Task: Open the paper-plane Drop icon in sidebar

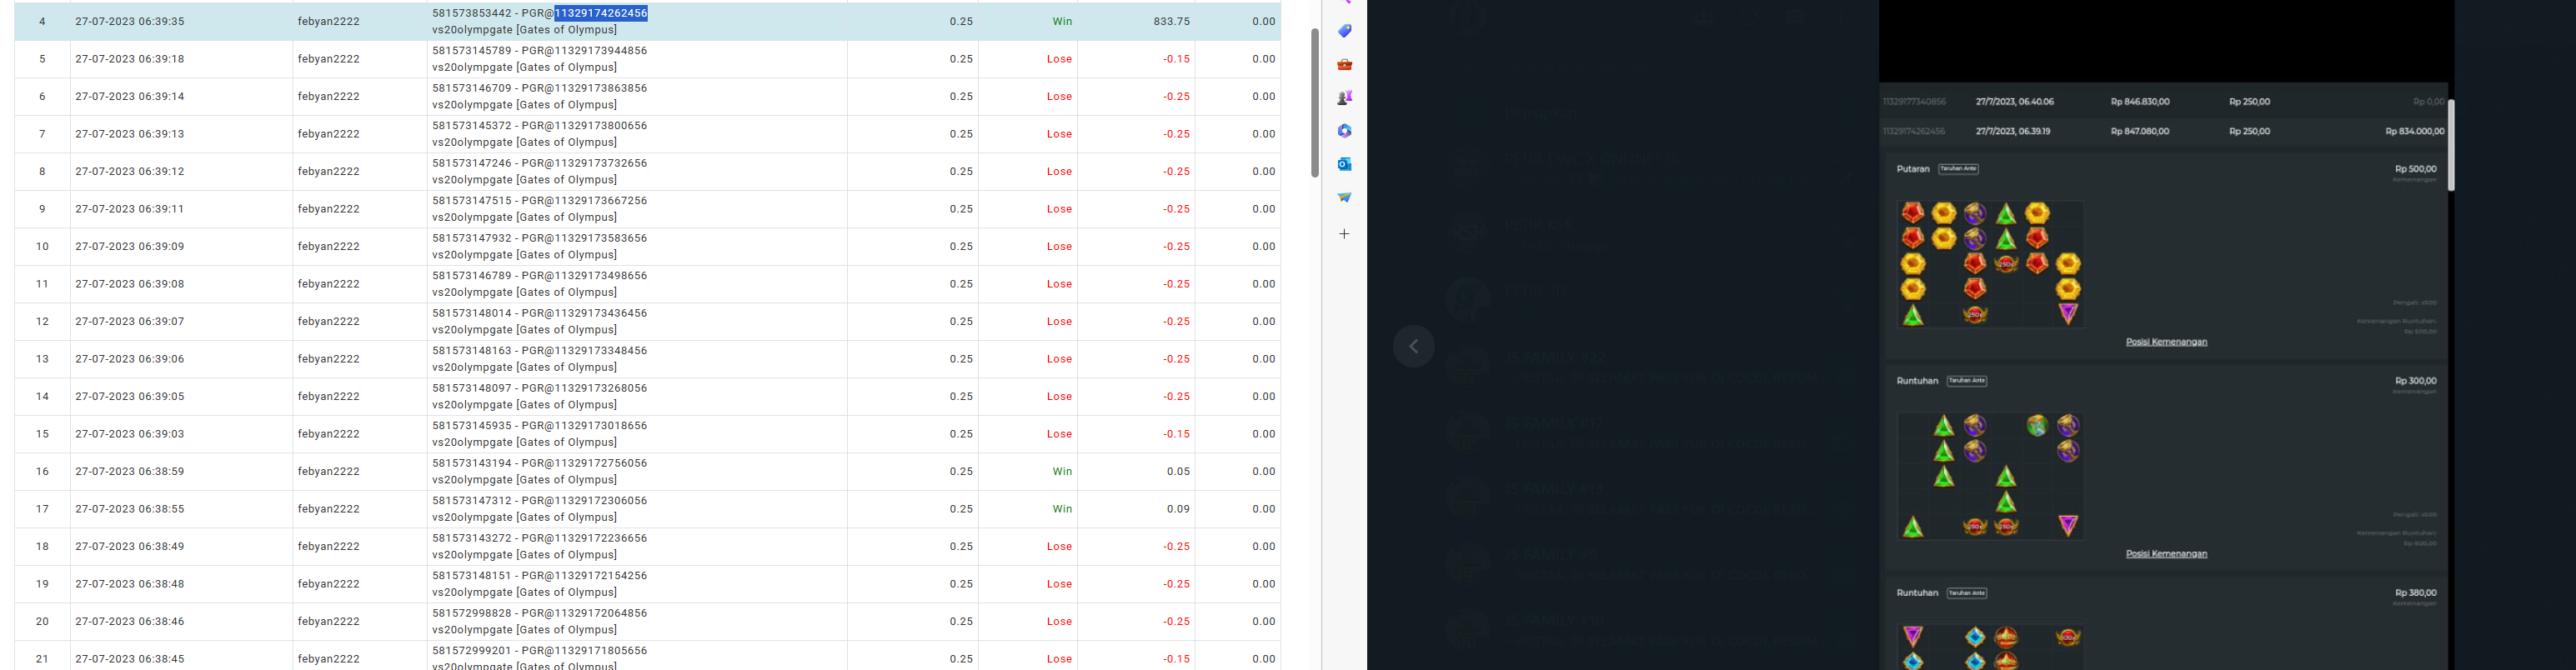Action: point(1345,197)
